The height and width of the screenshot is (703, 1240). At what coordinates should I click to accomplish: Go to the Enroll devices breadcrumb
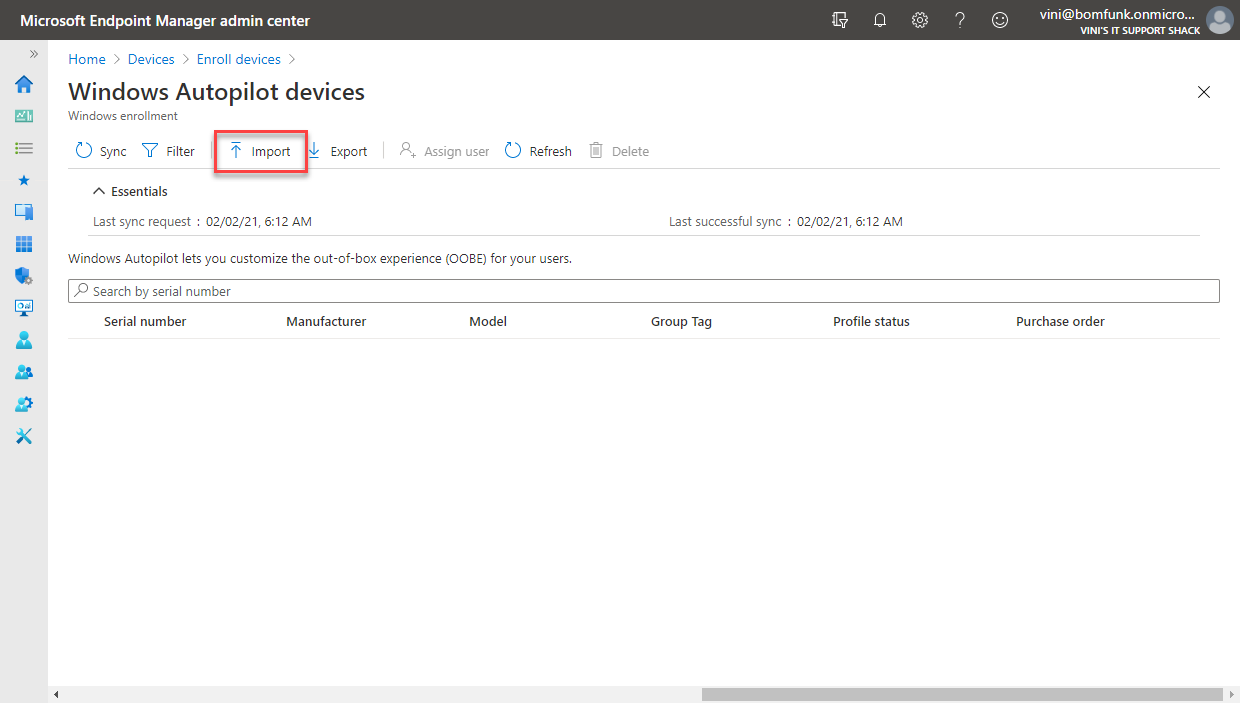point(239,59)
